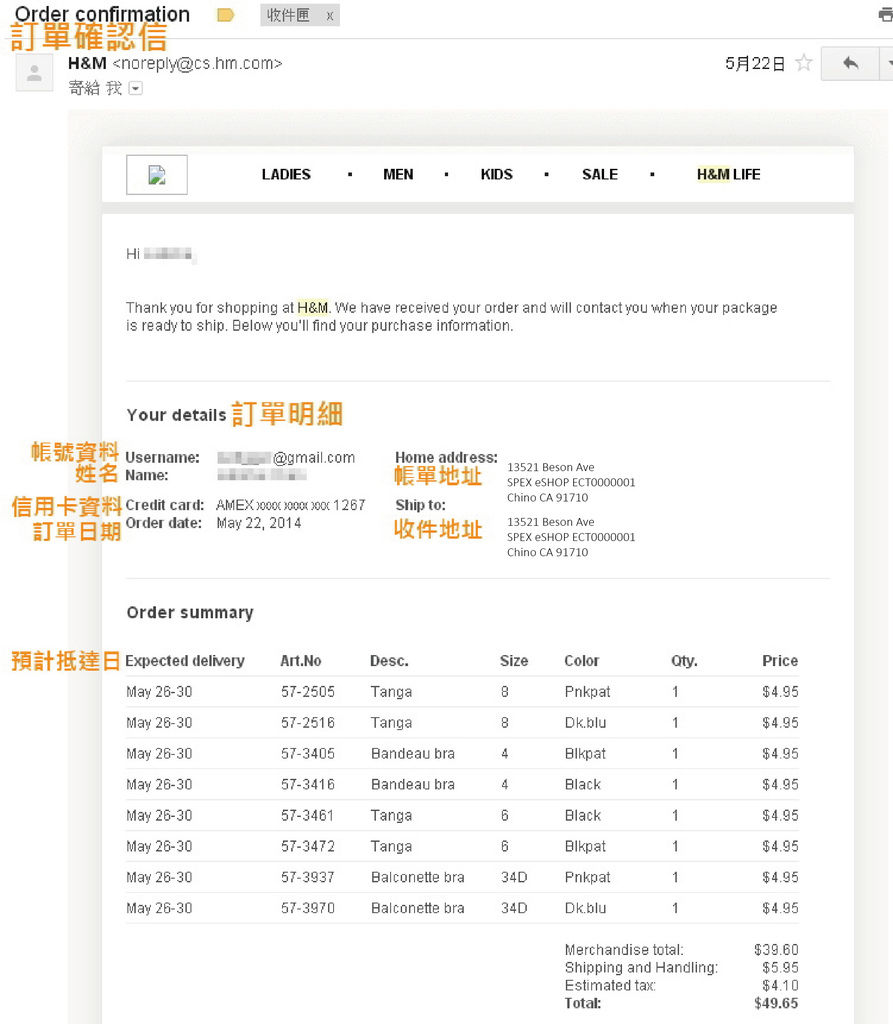Click the Art.No column header

300,661
